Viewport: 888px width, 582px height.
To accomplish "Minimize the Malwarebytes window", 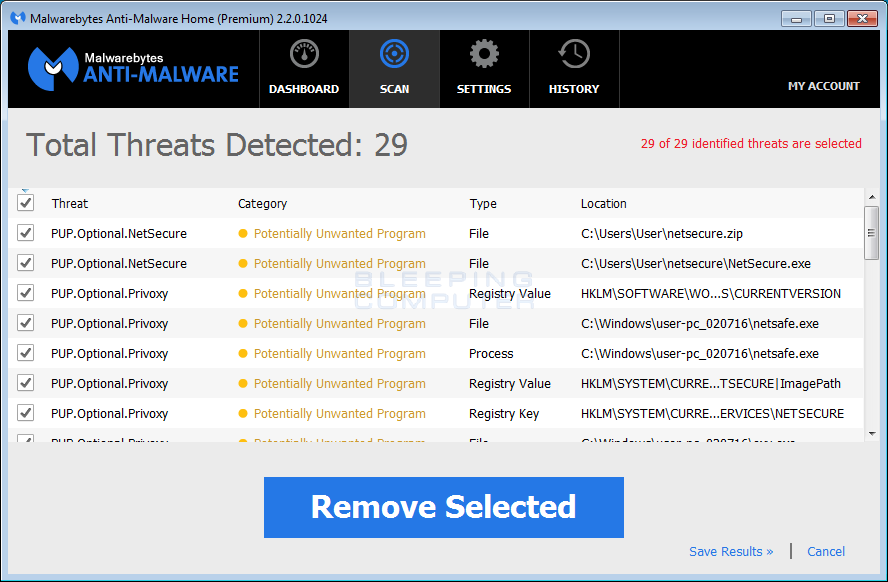I will (796, 19).
